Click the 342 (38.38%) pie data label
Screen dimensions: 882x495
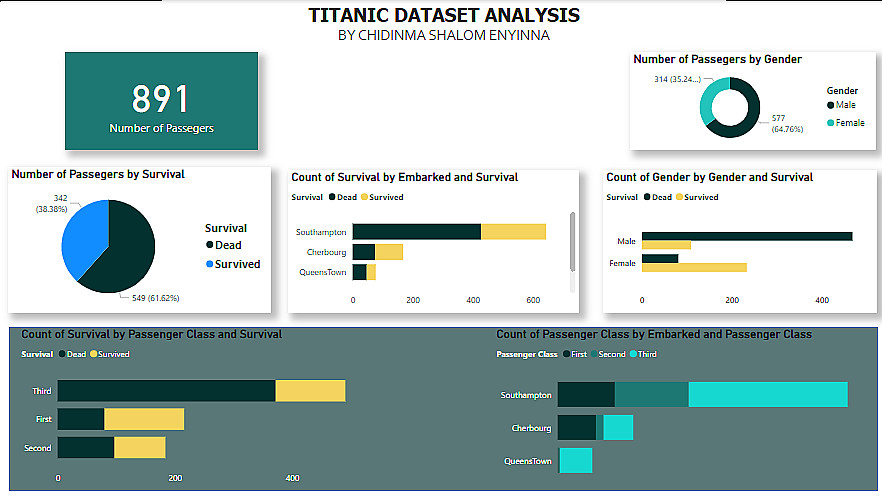[52, 204]
